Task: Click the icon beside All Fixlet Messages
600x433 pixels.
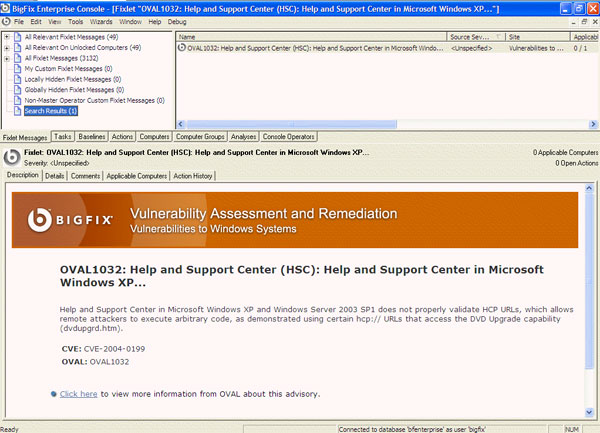Action: click(17, 58)
